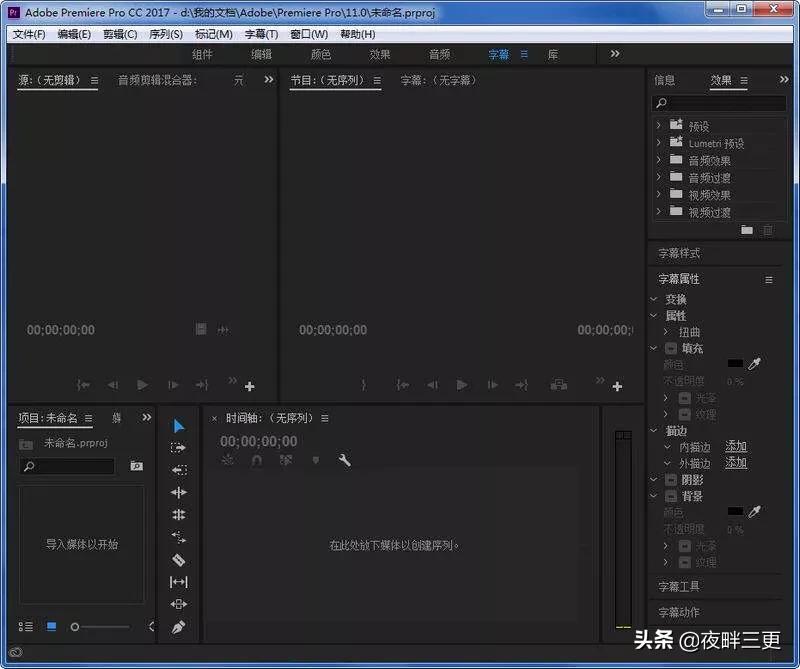Click Creative Cloud icon in status bar
The height and width of the screenshot is (669, 800).
point(16,653)
